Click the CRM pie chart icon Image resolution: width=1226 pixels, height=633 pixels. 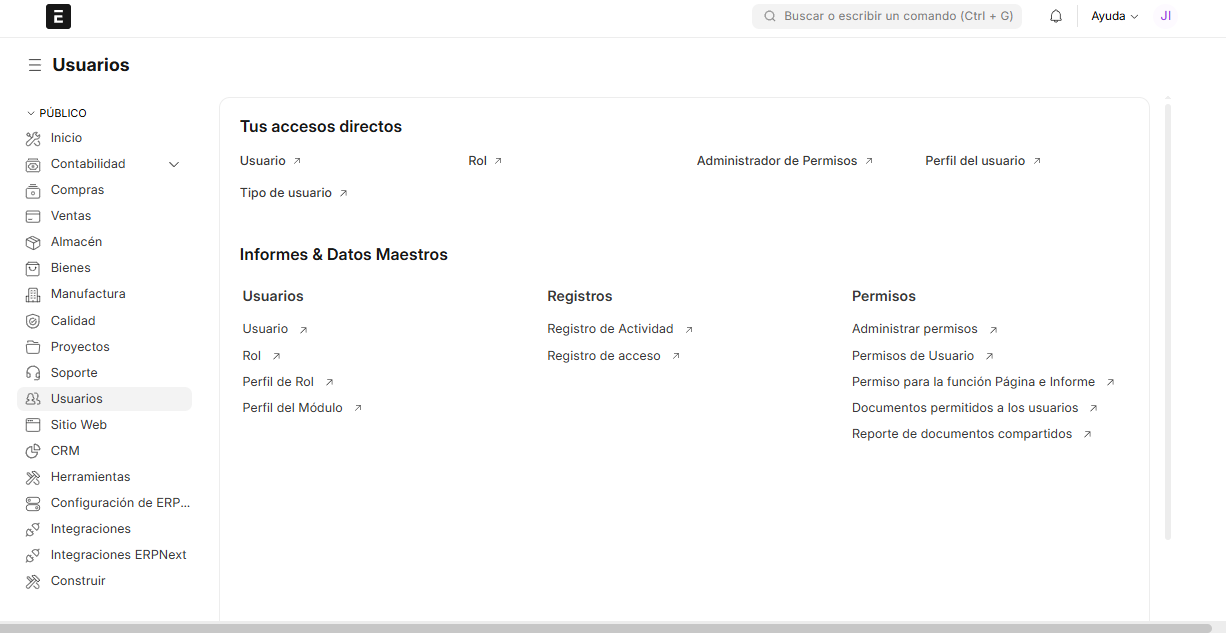click(33, 451)
